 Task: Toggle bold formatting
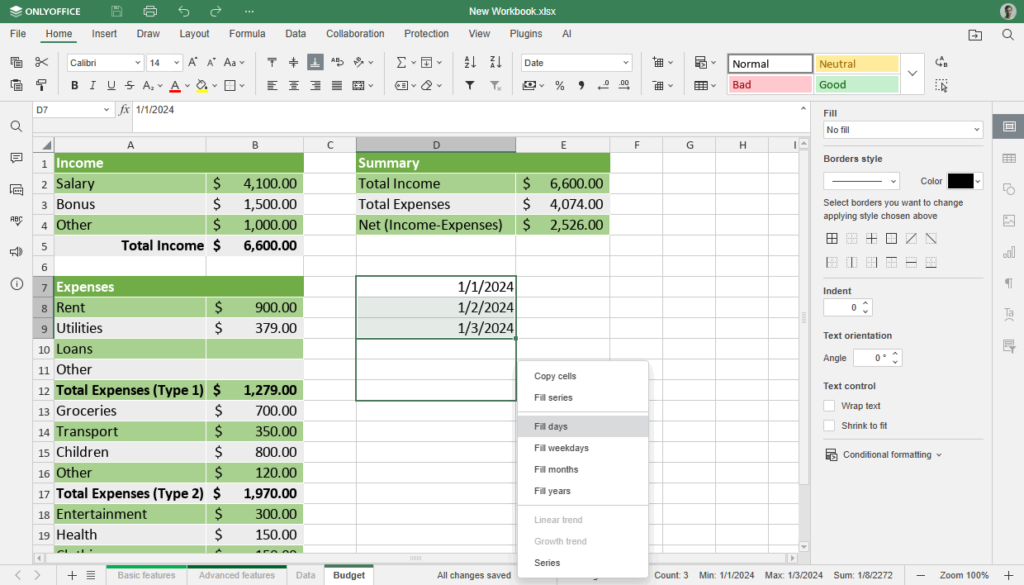74,85
